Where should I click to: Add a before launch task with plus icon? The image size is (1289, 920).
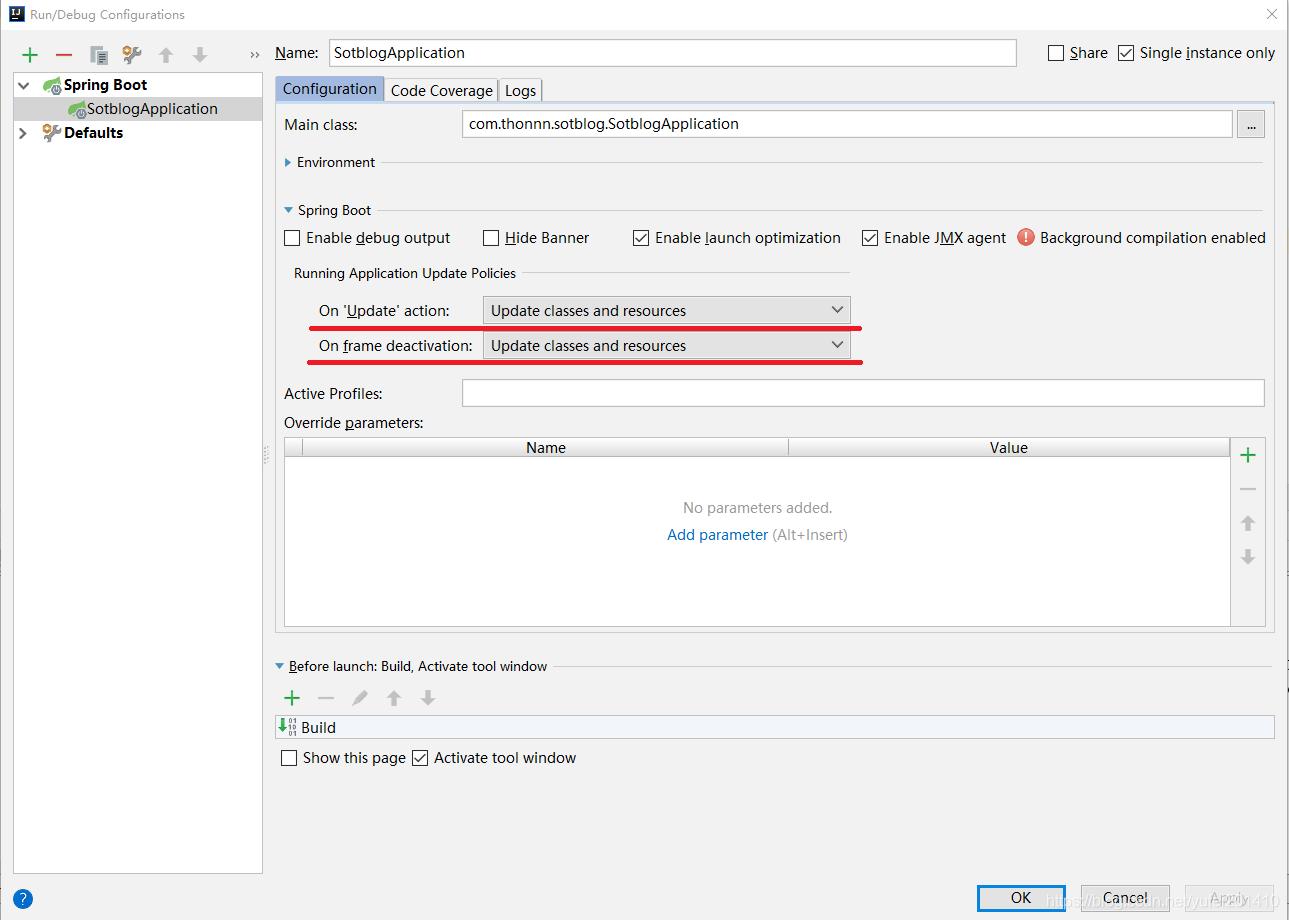click(292, 698)
